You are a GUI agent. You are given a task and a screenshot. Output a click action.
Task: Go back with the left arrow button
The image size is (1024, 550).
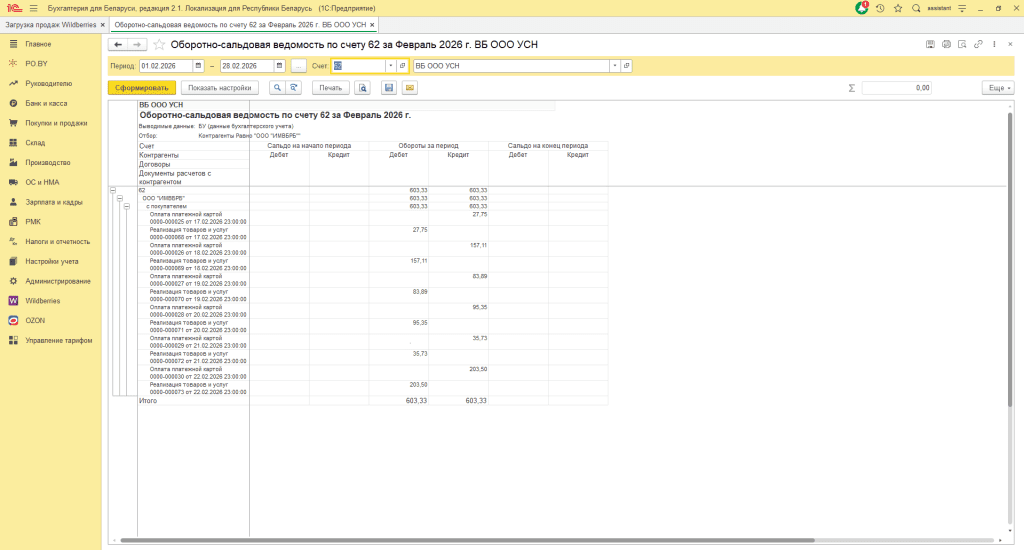[x=118, y=45]
